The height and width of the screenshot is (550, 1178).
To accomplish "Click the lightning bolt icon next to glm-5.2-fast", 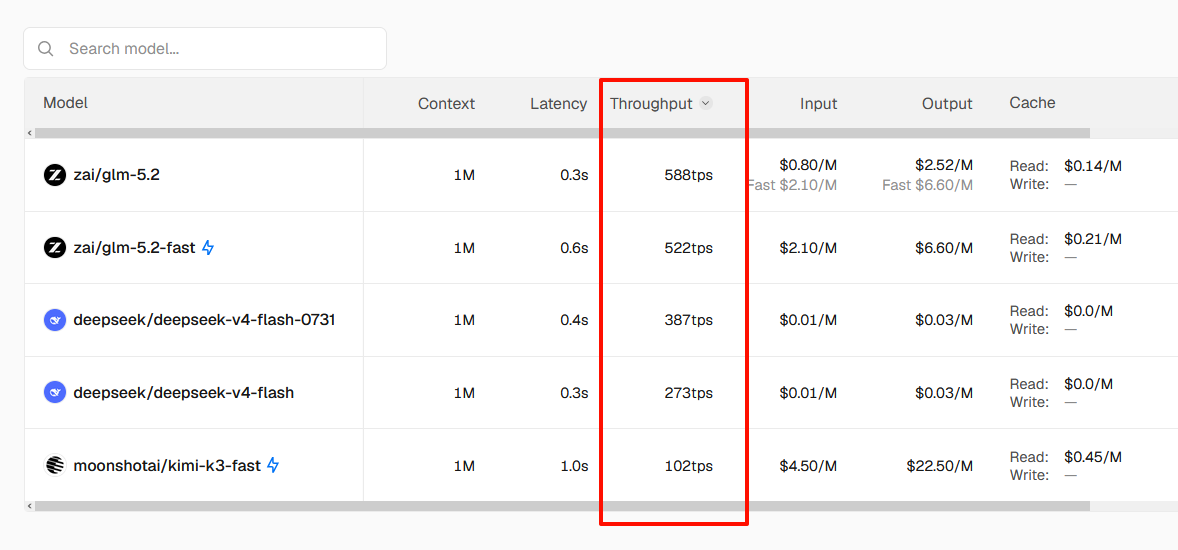I will pyautogui.click(x=208, y=247).
